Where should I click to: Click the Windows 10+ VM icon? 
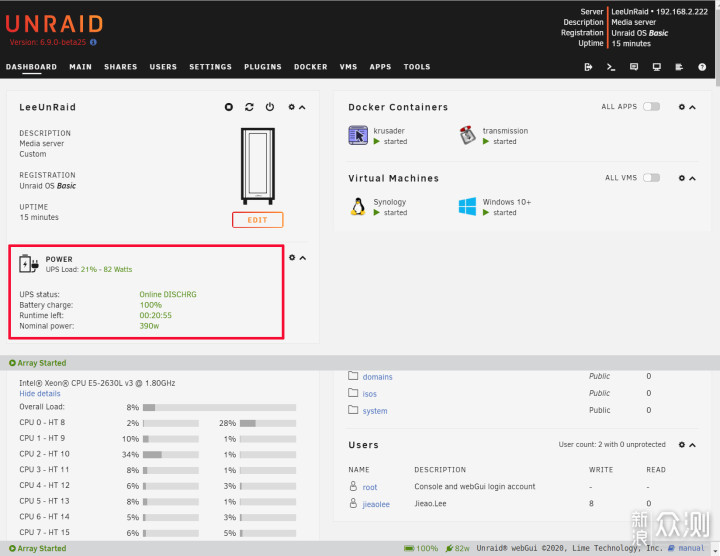[467, 207]
